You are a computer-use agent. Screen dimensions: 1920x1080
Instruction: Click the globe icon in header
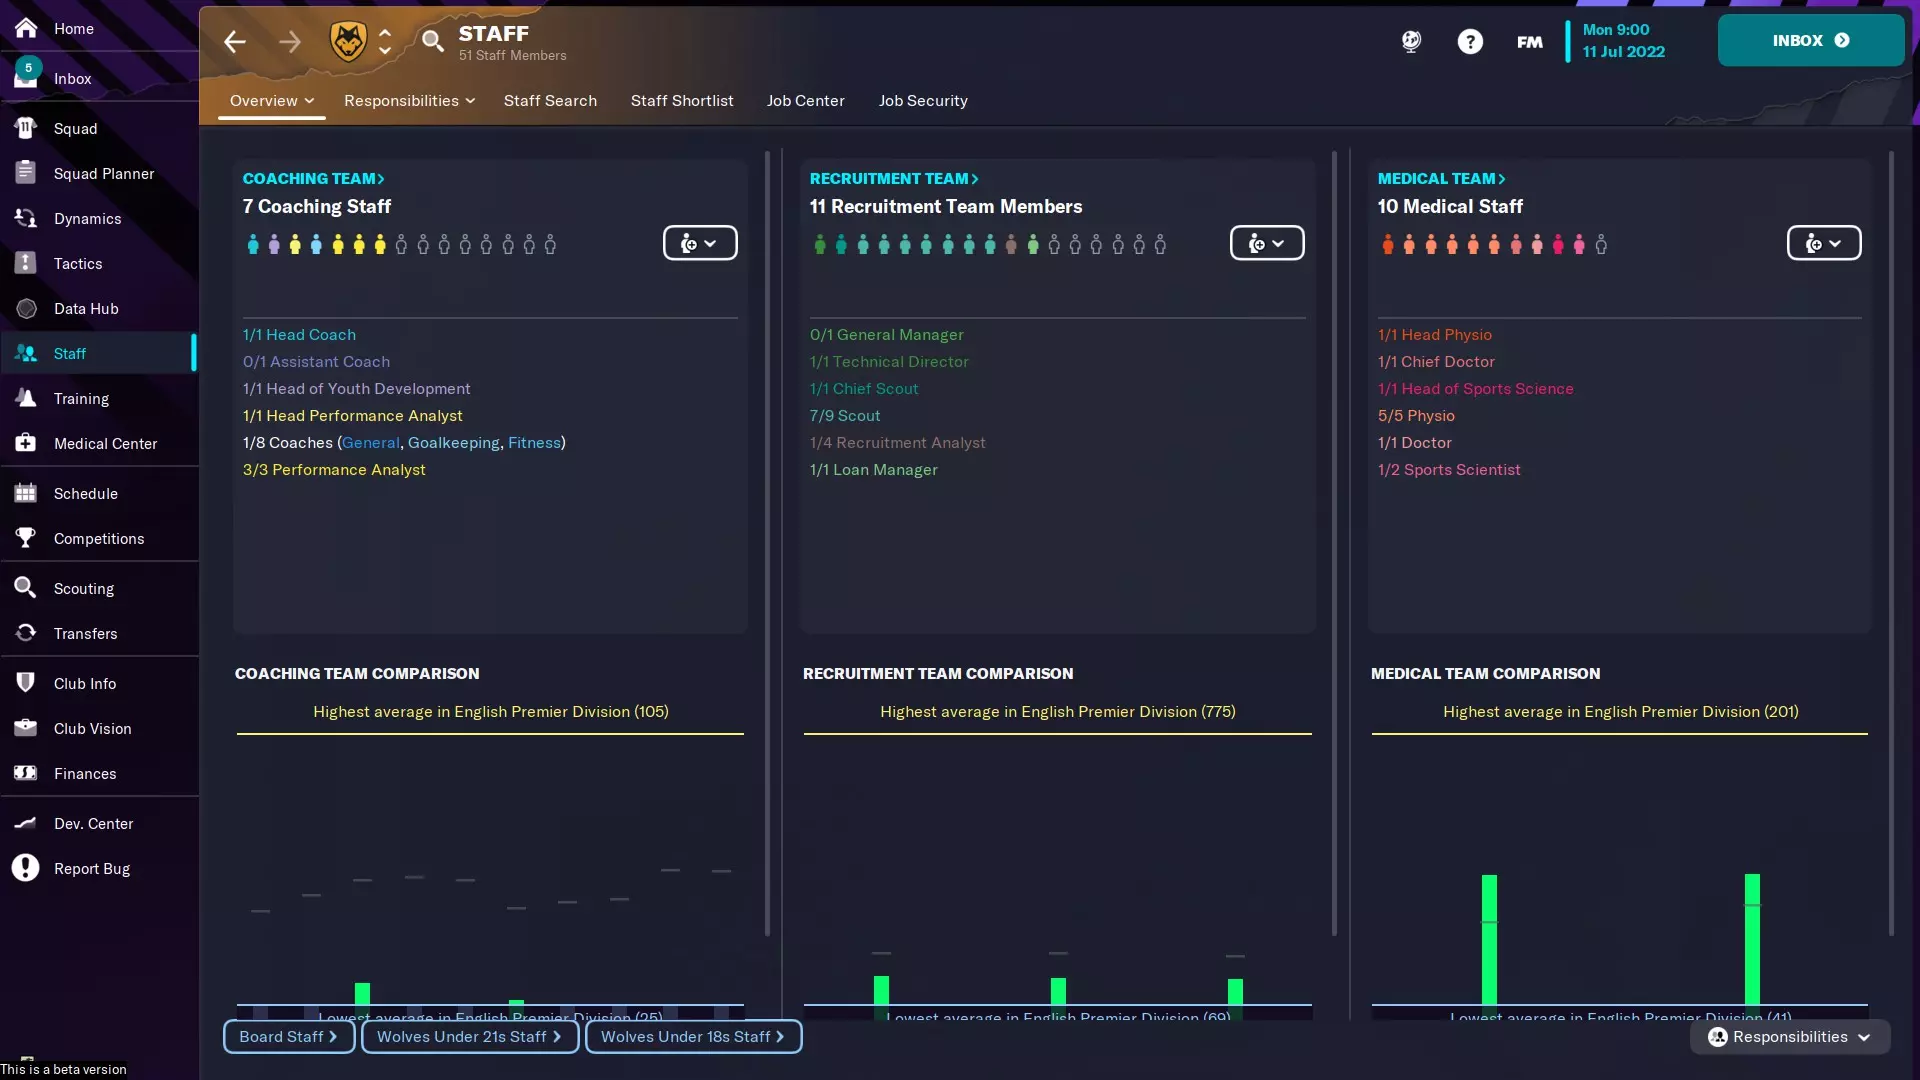tap(1411, 42)
